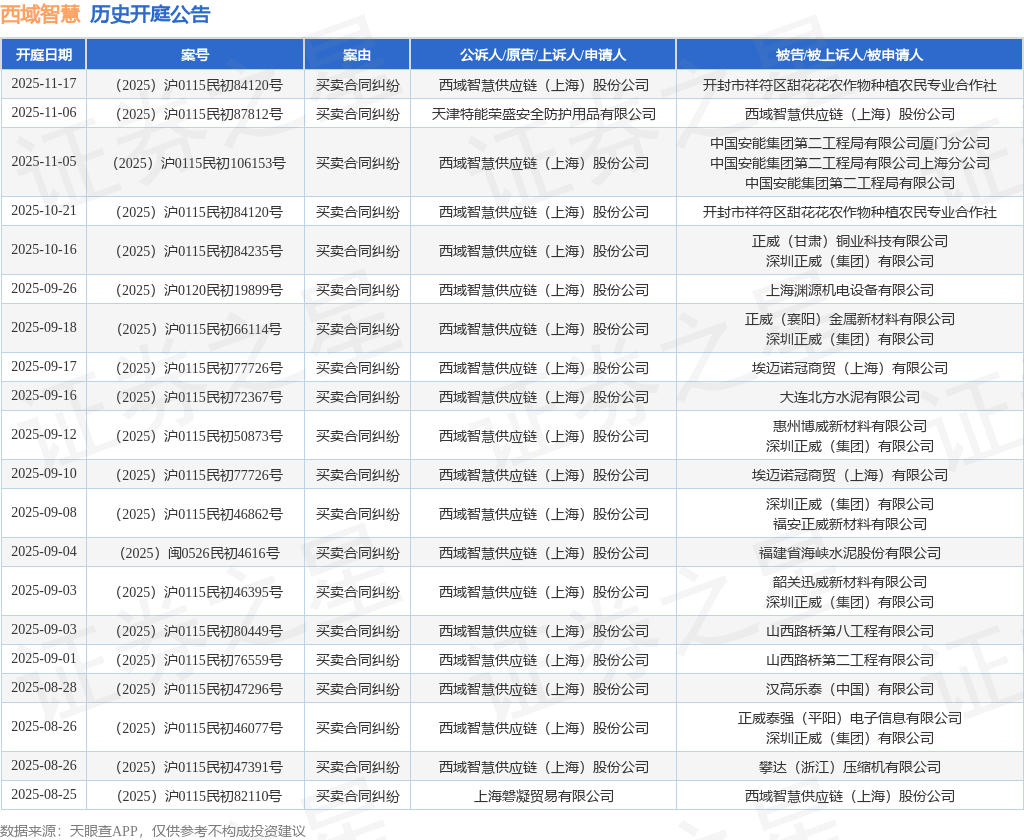
Task: Click the date 2025-09-12
Action: [x=44, y=435]
